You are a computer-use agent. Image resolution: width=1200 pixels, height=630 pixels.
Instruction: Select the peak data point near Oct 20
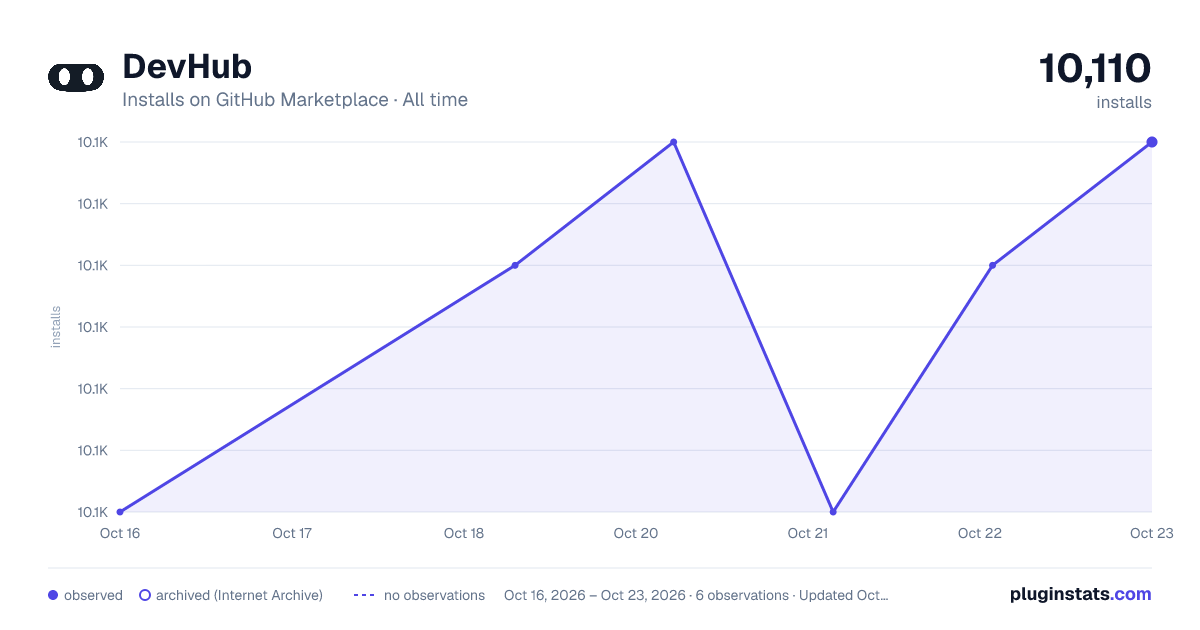(674, 142)
